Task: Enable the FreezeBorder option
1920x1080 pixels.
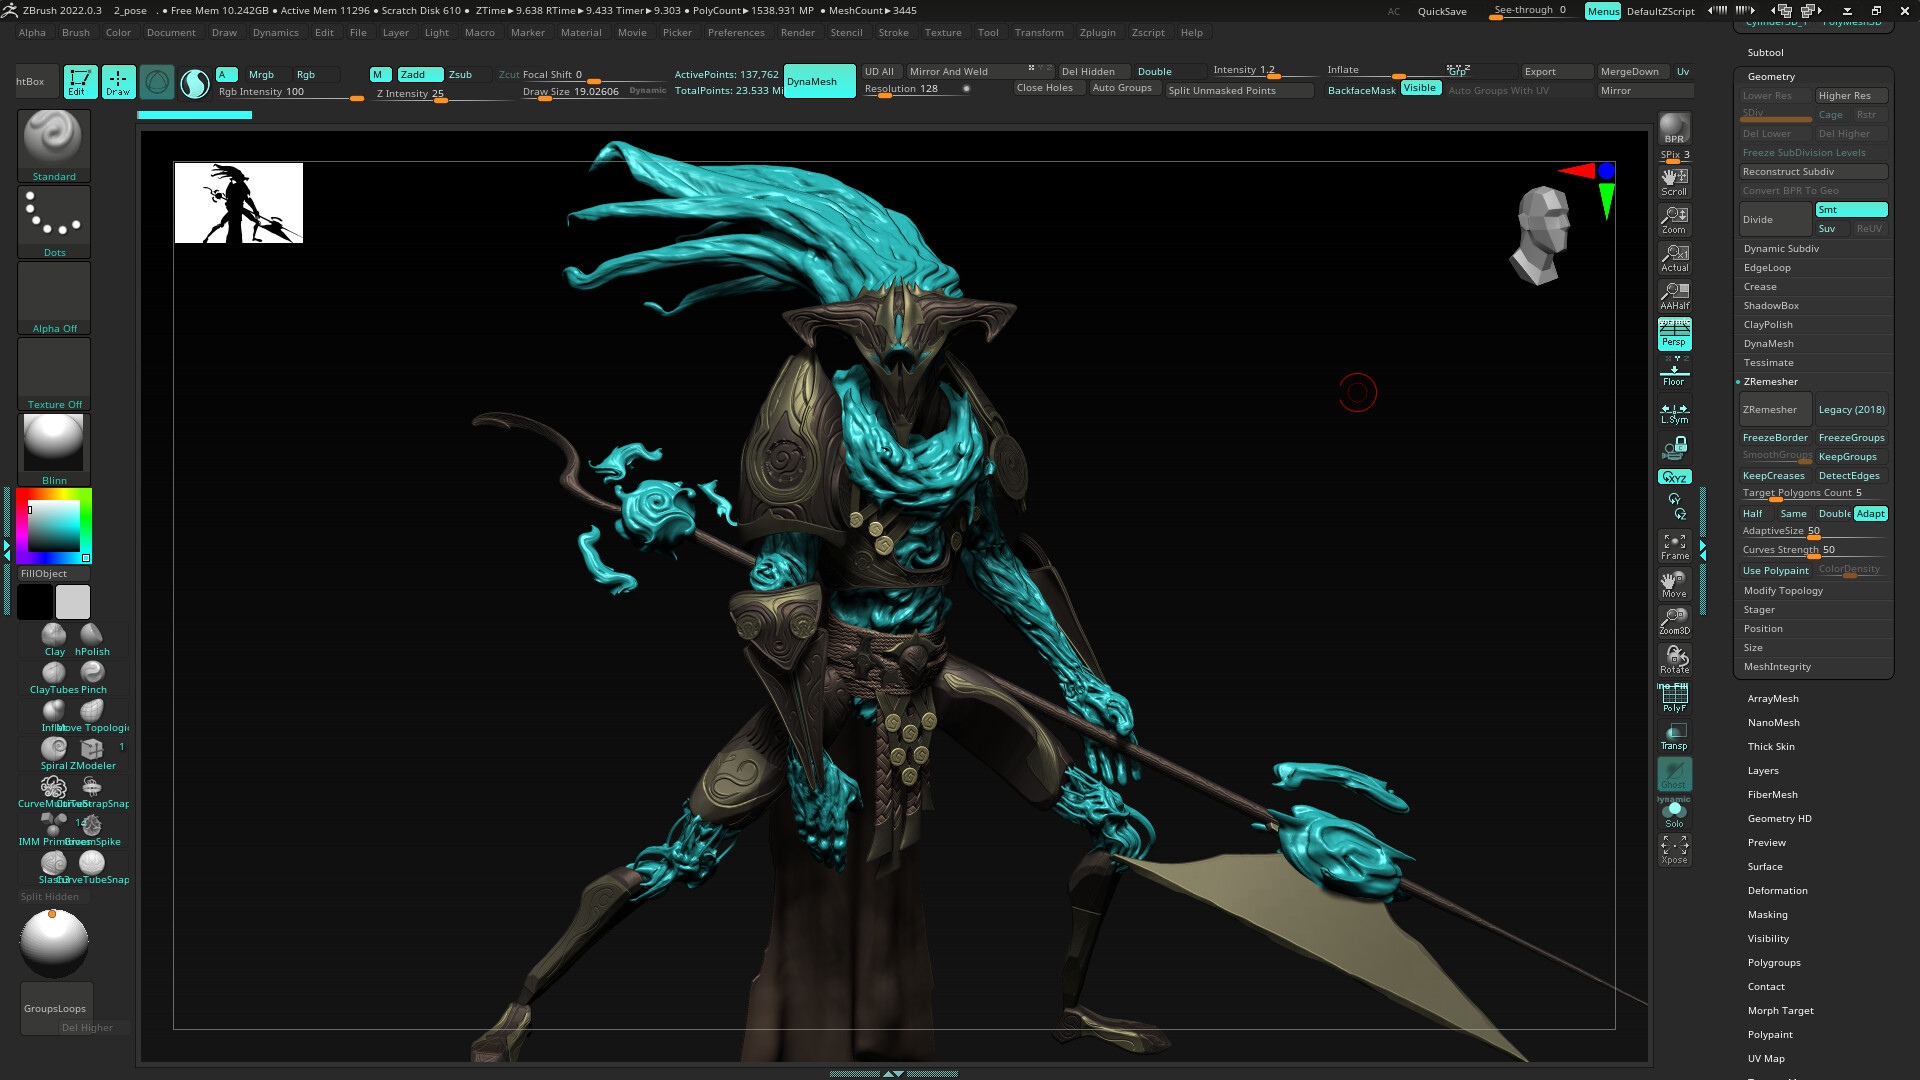Action: click(x=1775, y=437)
